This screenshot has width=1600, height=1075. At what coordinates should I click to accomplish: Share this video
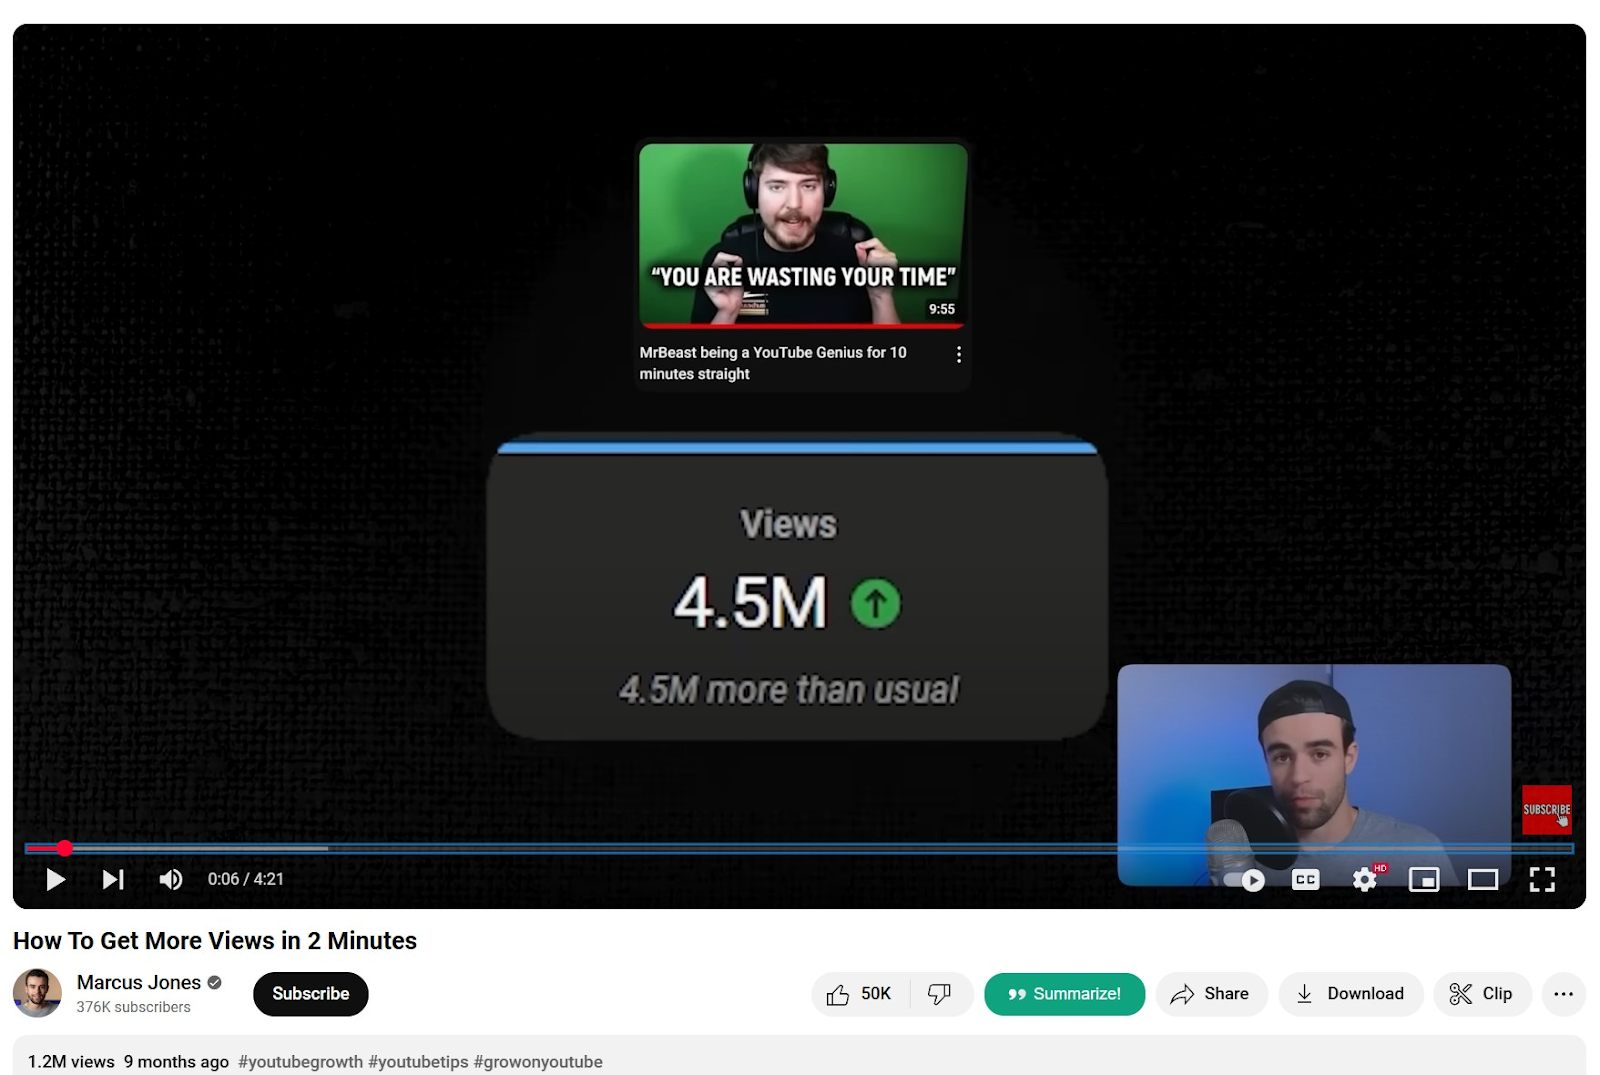[x=1211, y=994]
